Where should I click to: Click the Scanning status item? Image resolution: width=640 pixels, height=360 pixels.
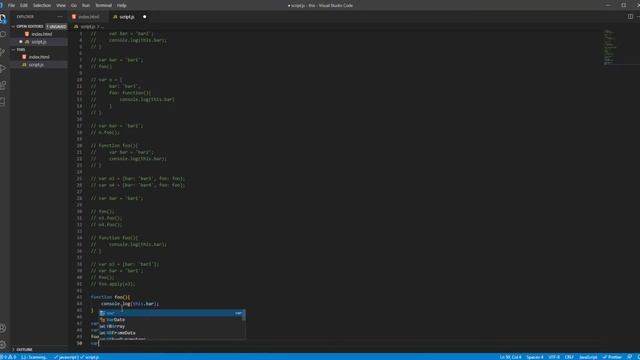[34, 357]
